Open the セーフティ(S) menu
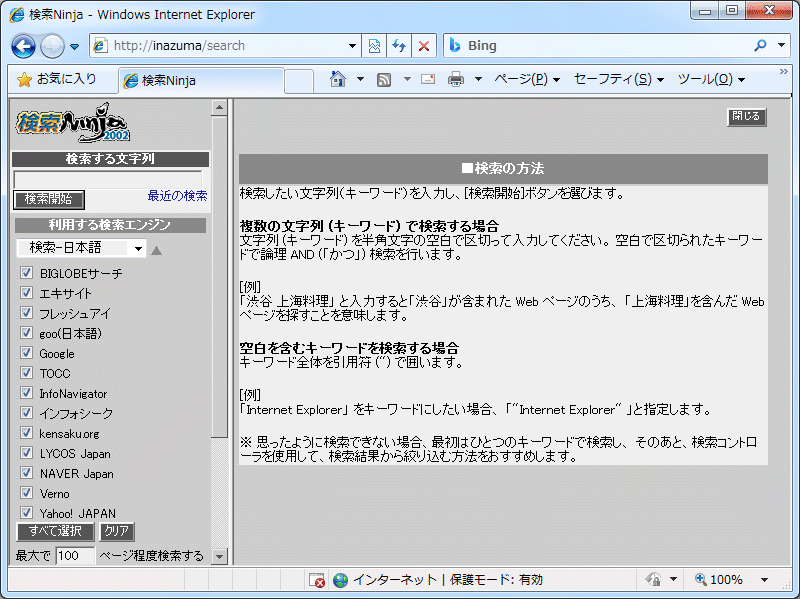800x599 pixels. point(618,79)
